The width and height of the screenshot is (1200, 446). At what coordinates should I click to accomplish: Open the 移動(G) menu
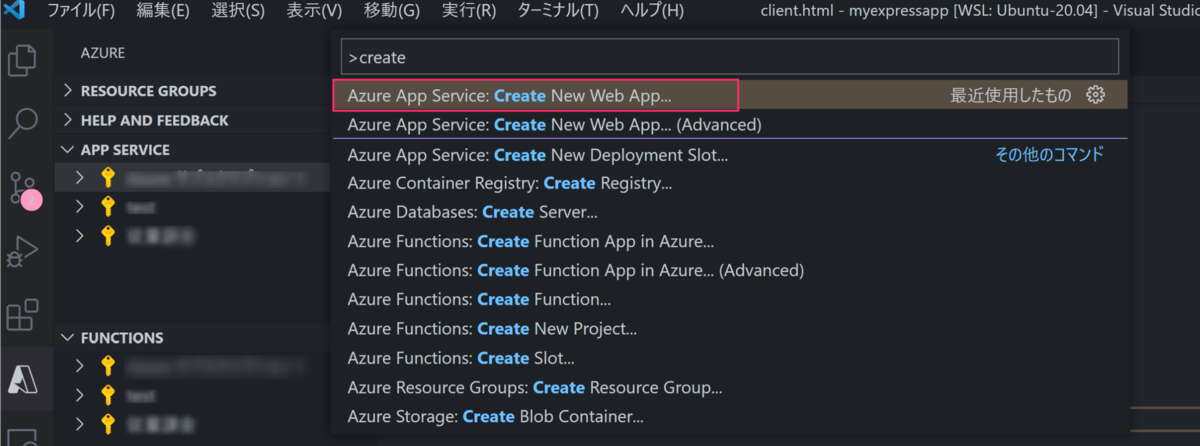click(392, 12)
